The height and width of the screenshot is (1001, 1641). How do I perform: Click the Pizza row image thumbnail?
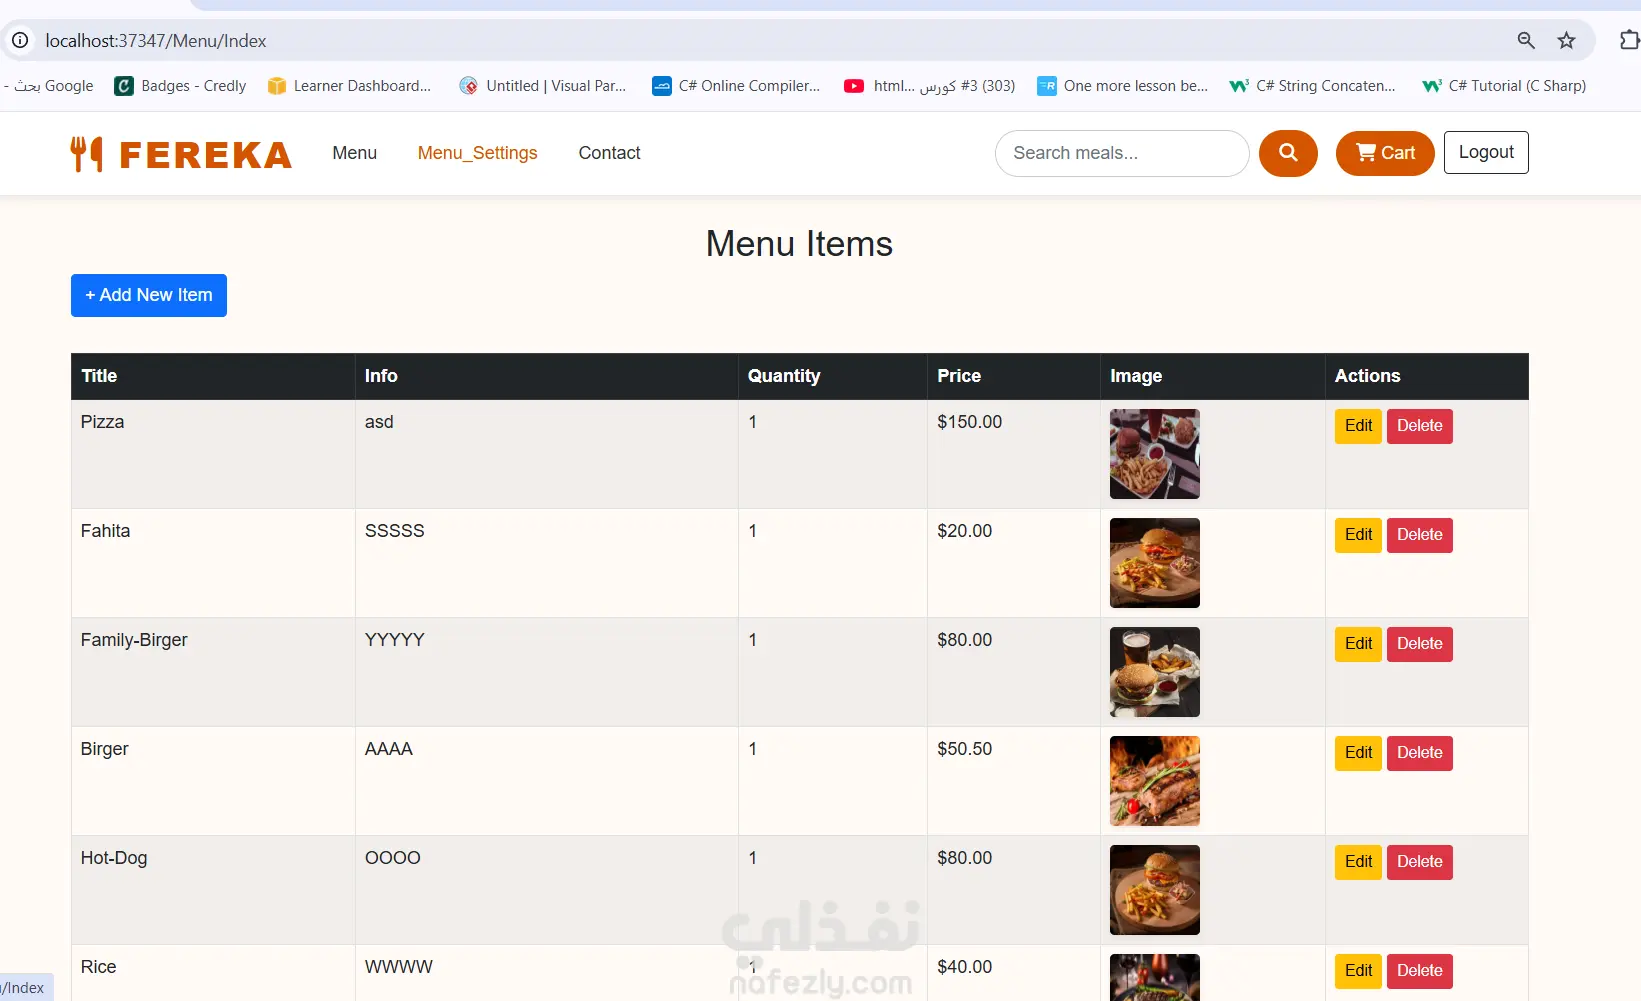1155,454
